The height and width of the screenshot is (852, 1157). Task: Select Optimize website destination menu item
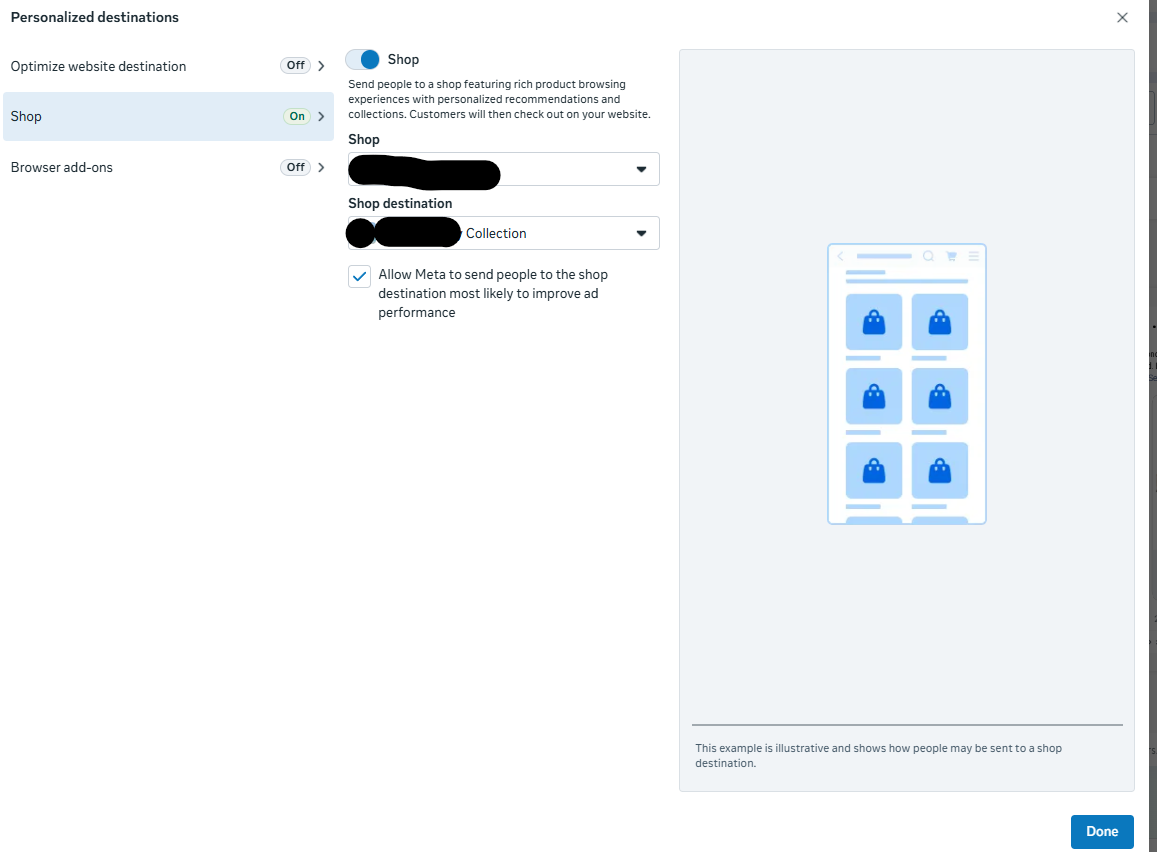[x=168, y=66]
